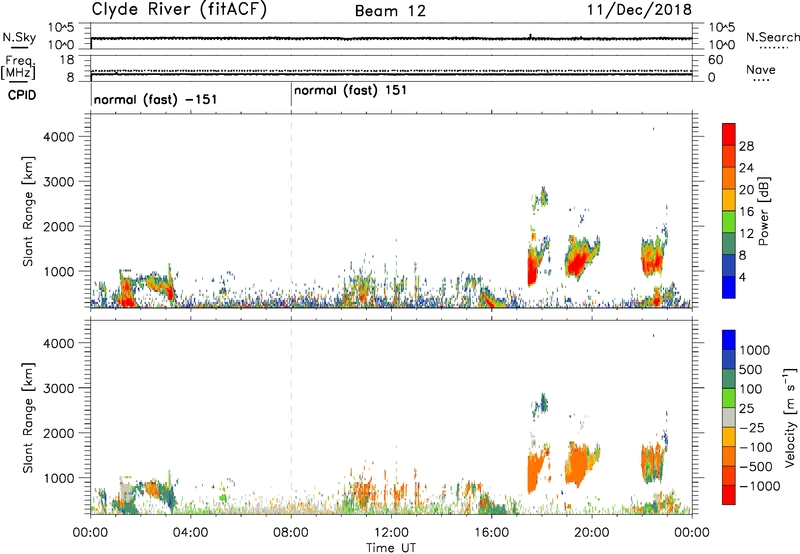Click the red bottom segment of the Velocity color bar

(x=729, y=495)
